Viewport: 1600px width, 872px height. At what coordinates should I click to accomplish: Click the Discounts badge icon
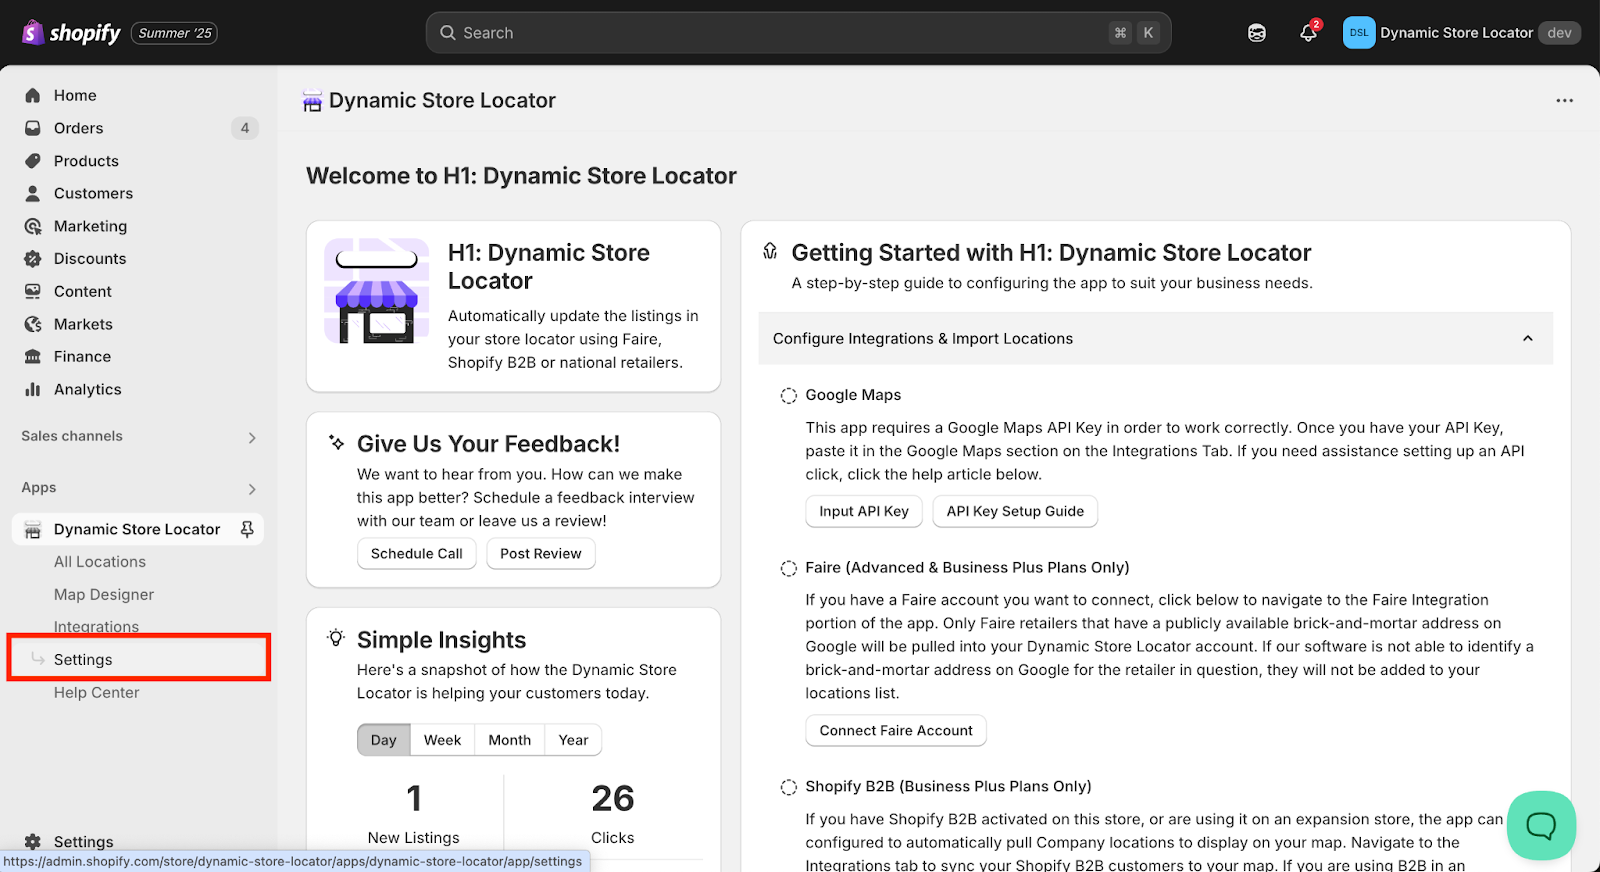click(x=33, y=258)
